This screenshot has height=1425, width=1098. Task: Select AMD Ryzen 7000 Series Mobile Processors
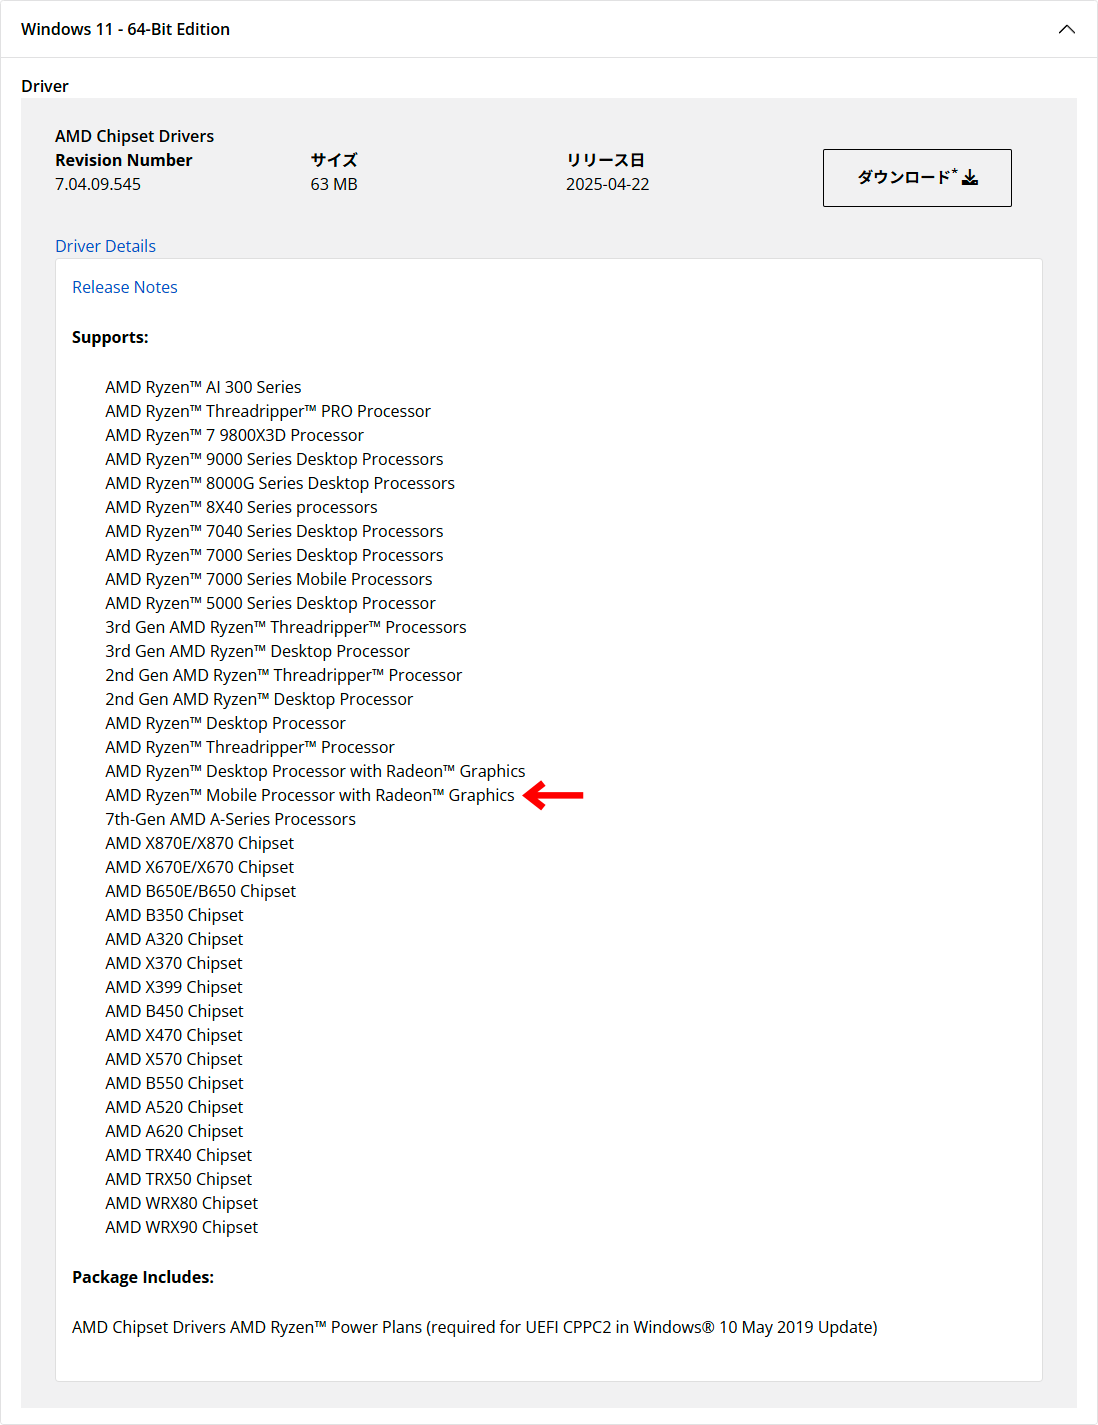click(269, 579)
